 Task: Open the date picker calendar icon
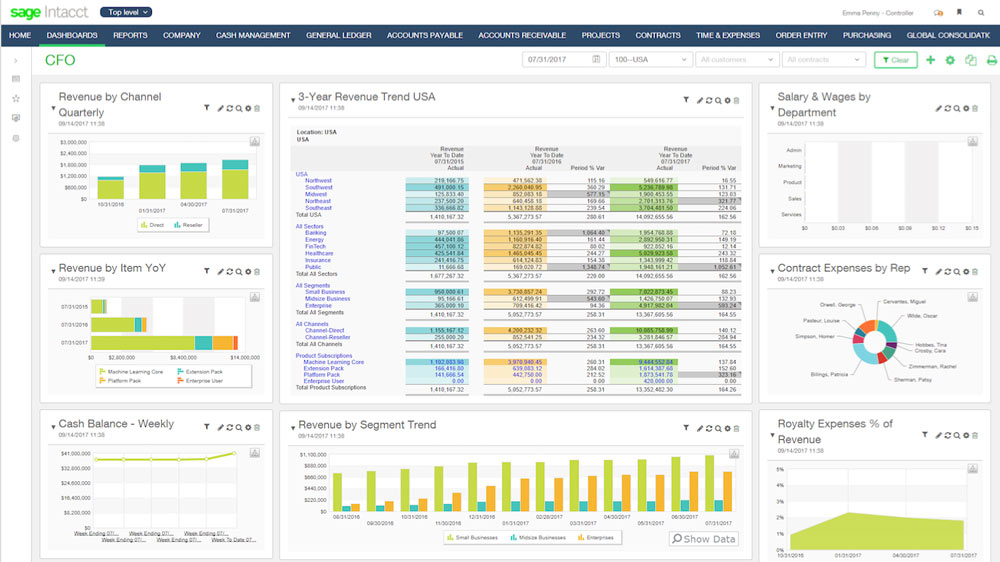coord(596,59)
